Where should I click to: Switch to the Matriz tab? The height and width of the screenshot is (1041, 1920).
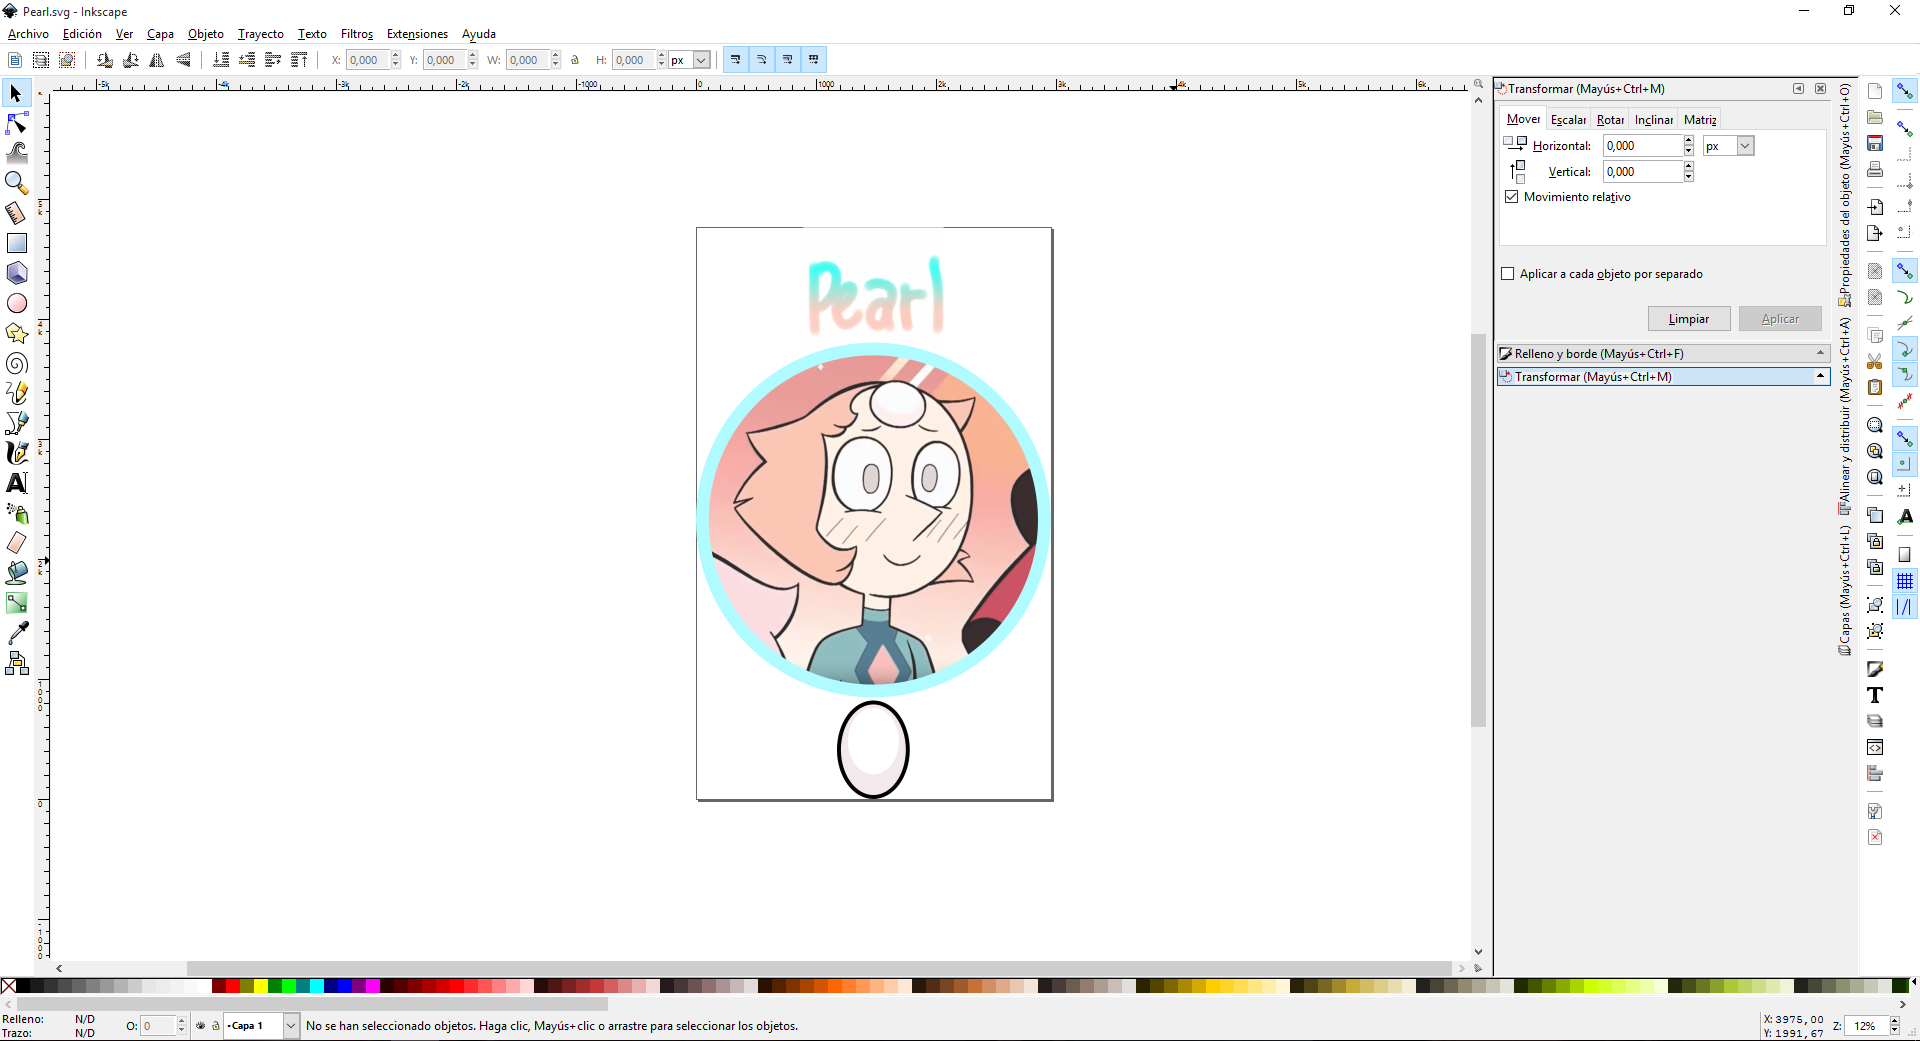point(1700,120)
